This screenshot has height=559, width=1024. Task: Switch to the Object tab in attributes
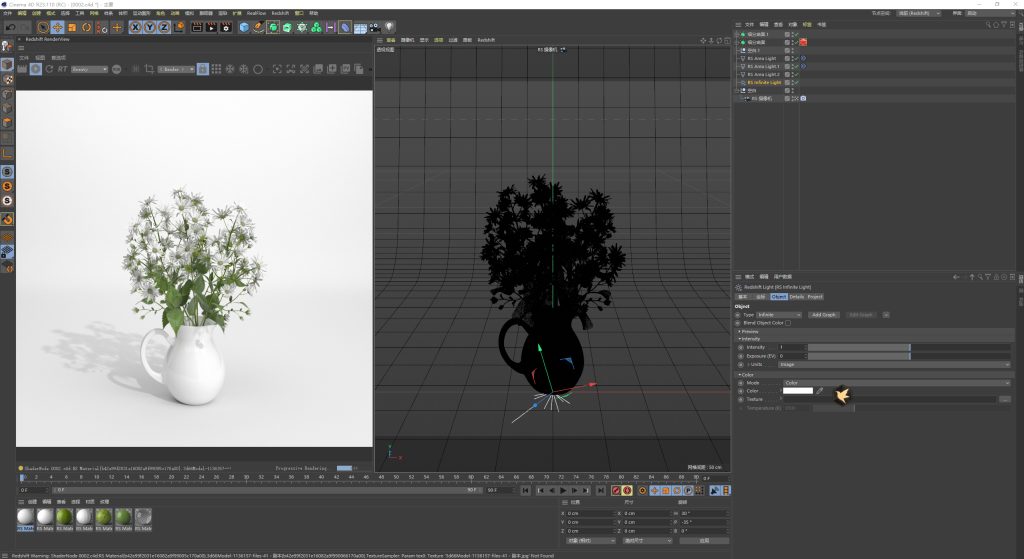(x=778, y=296)
